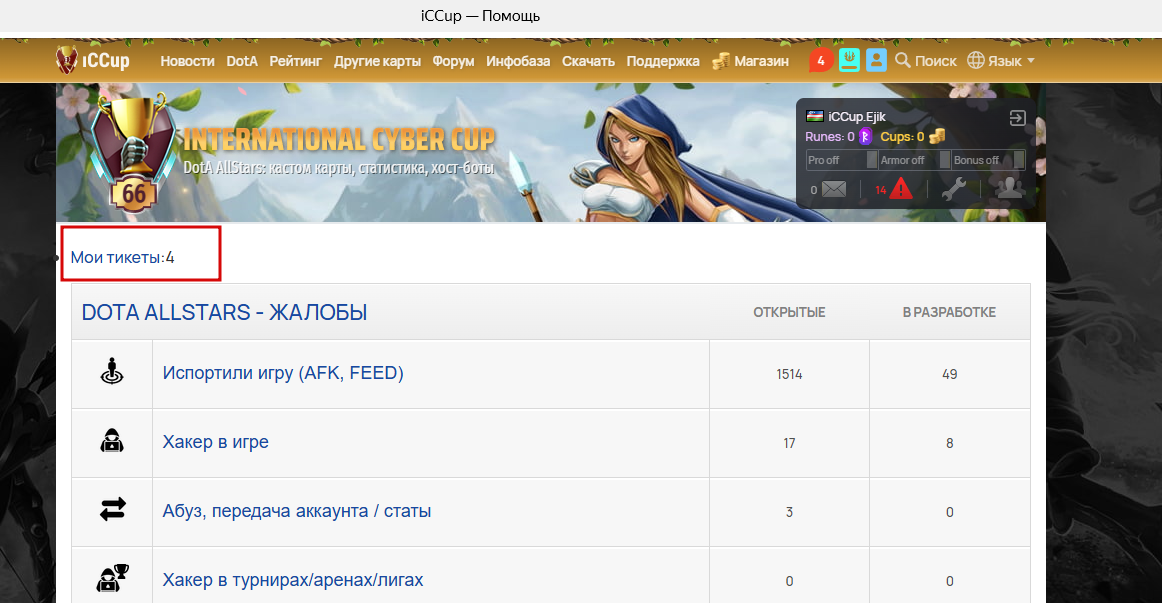Click the red warning count 14

coord(880,190)
